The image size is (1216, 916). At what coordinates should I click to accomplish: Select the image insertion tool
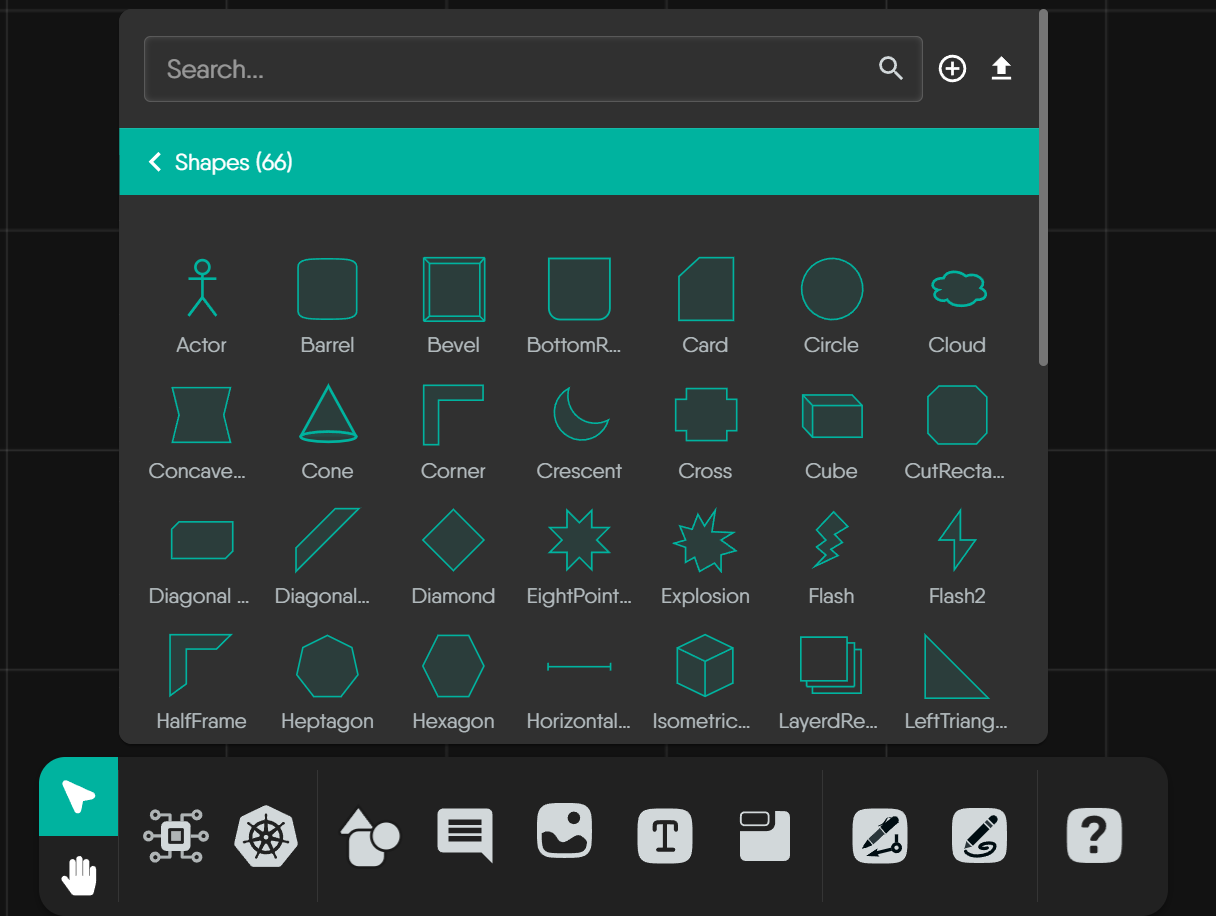(564, 838)
